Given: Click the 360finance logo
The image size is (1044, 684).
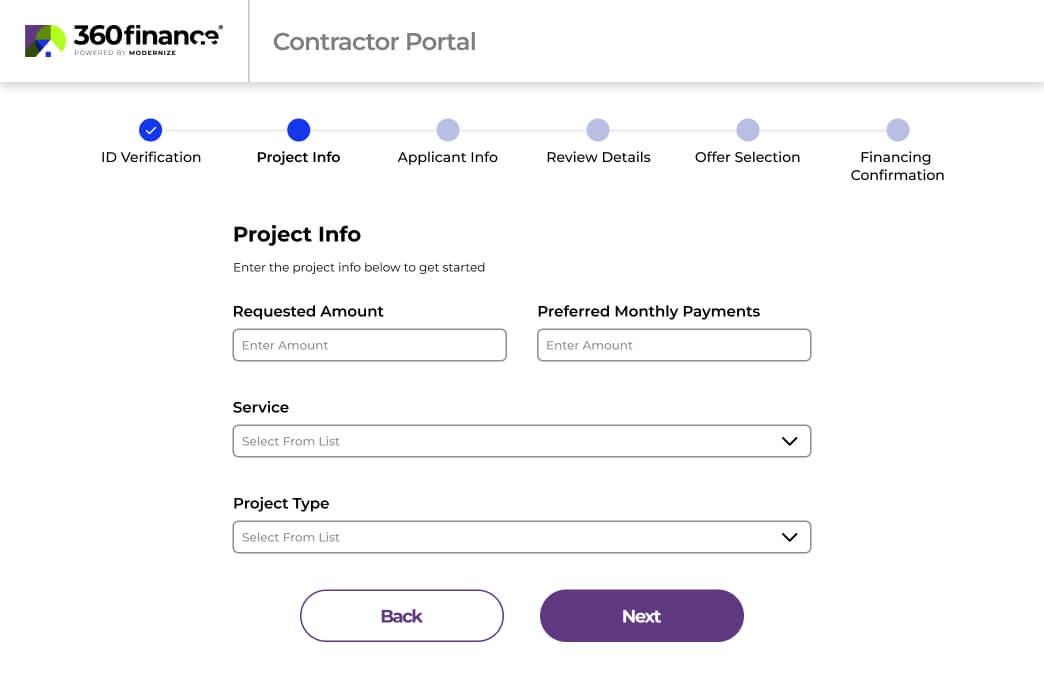Looking at the screenshot, I should (123, 40).
